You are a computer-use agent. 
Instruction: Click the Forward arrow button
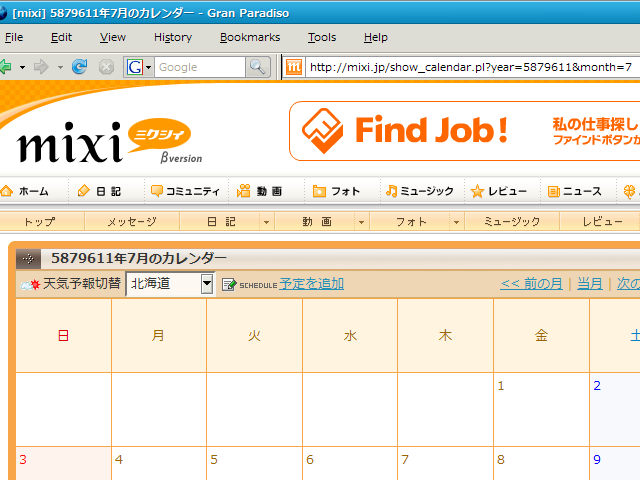click(41, 67)
